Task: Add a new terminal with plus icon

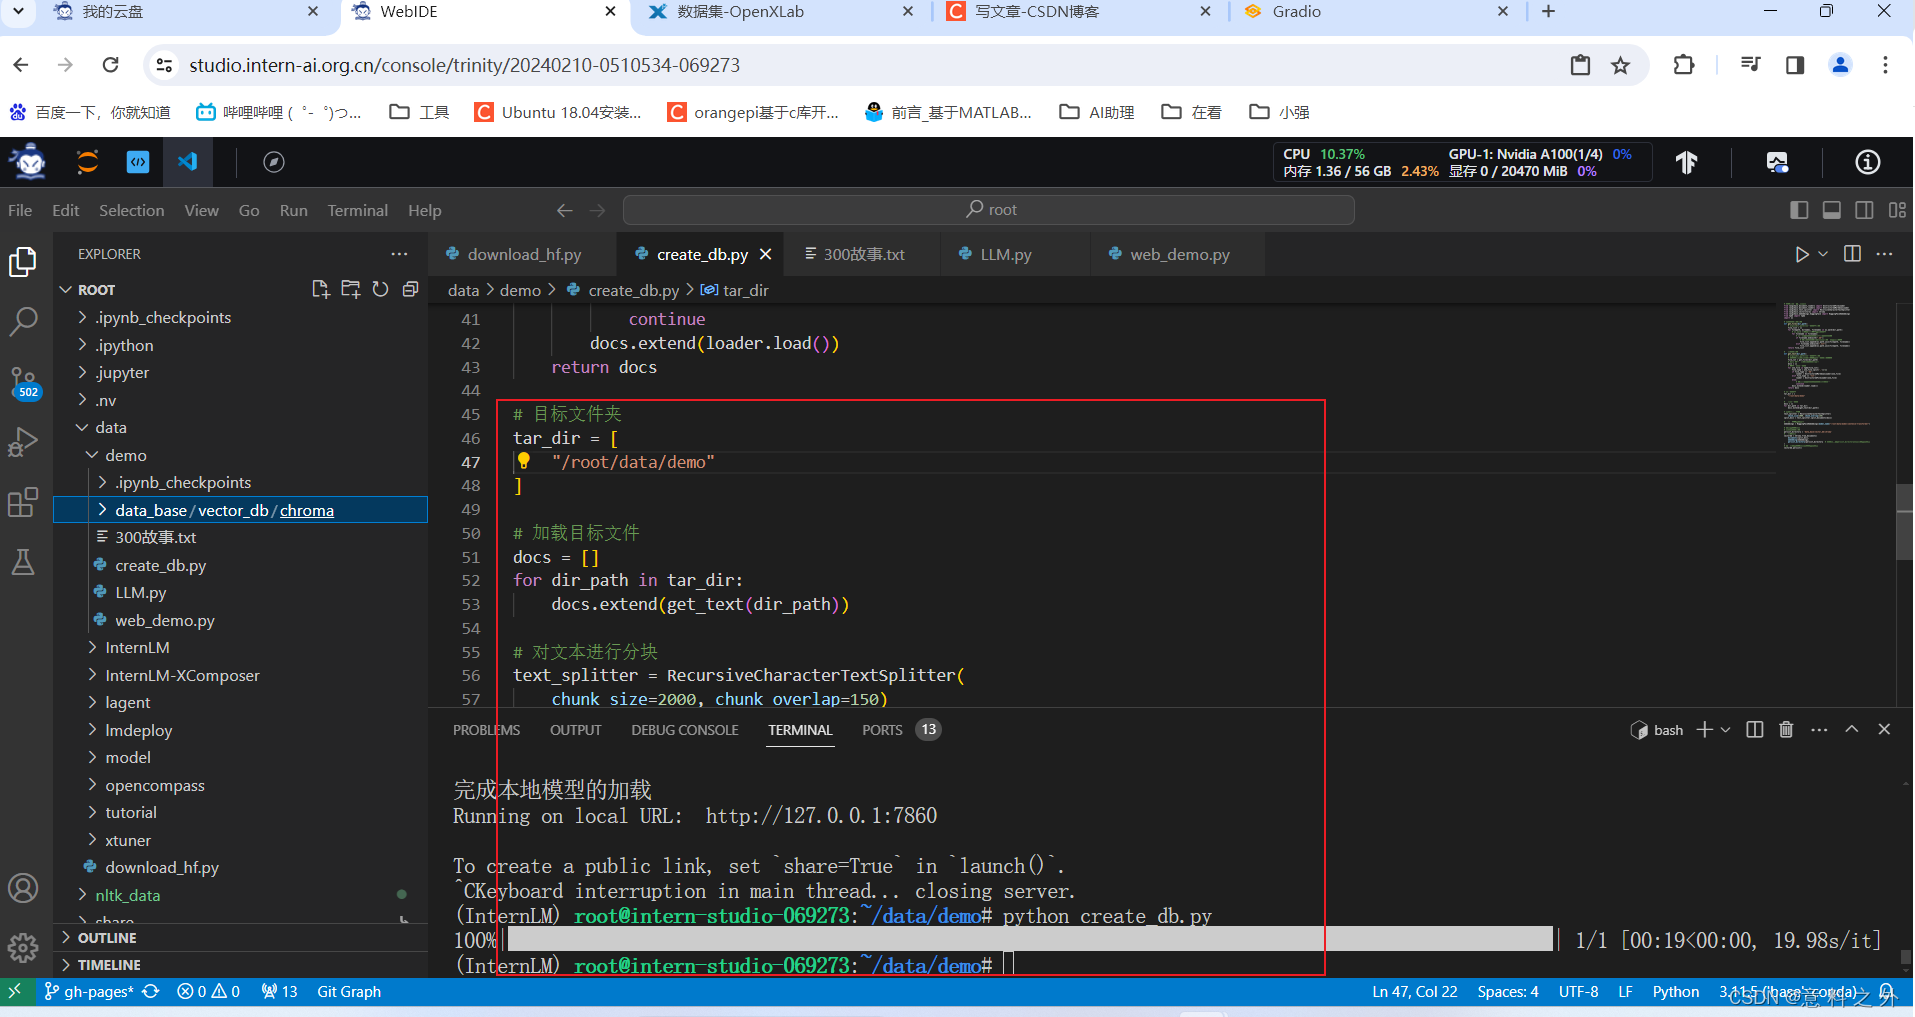Action: point(1705,729)
